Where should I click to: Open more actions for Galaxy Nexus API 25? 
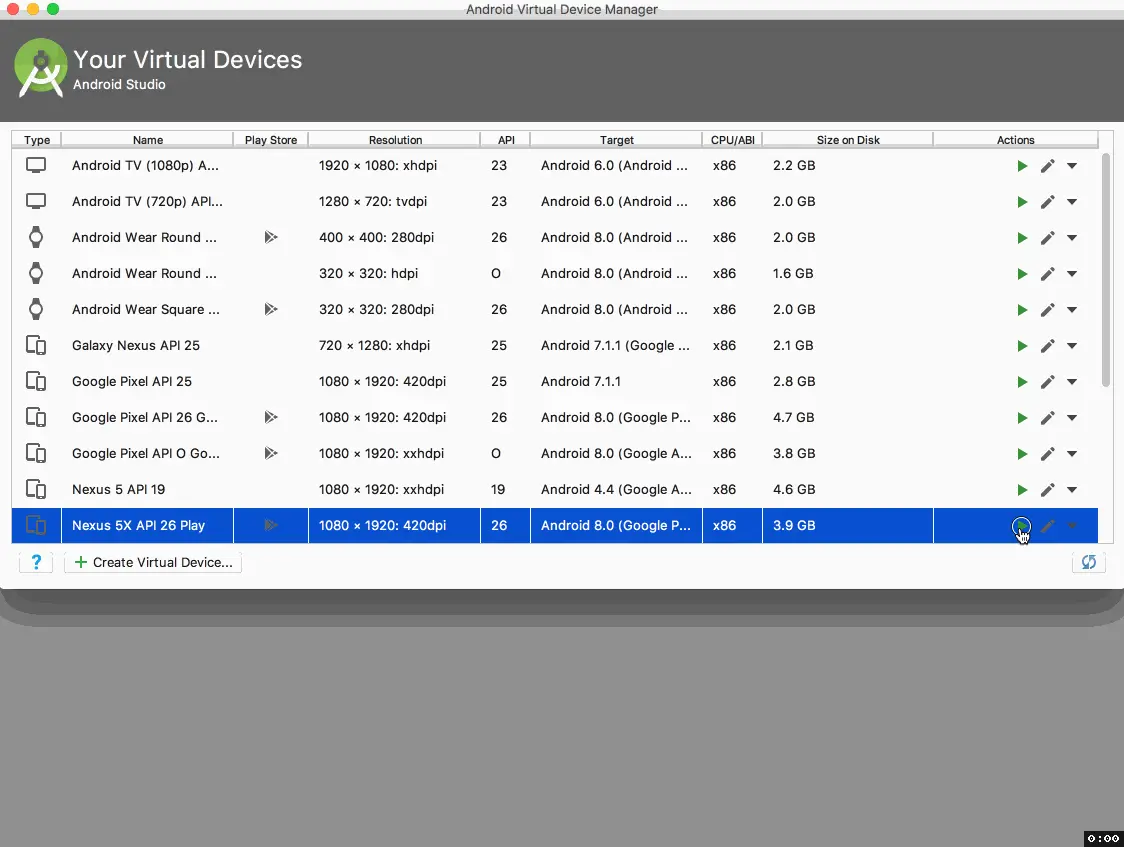click(1072, 346)
